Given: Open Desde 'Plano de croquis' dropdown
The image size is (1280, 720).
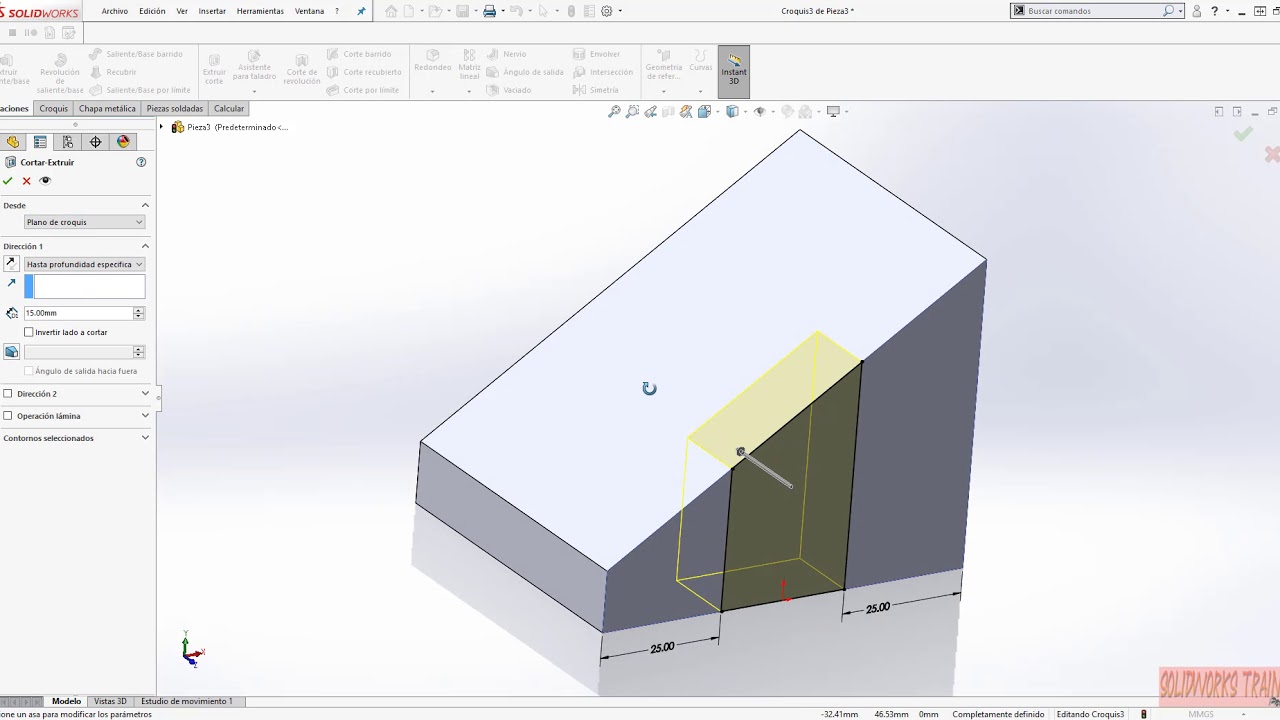Looking at the screenshot, I should (x=85, y=222).
